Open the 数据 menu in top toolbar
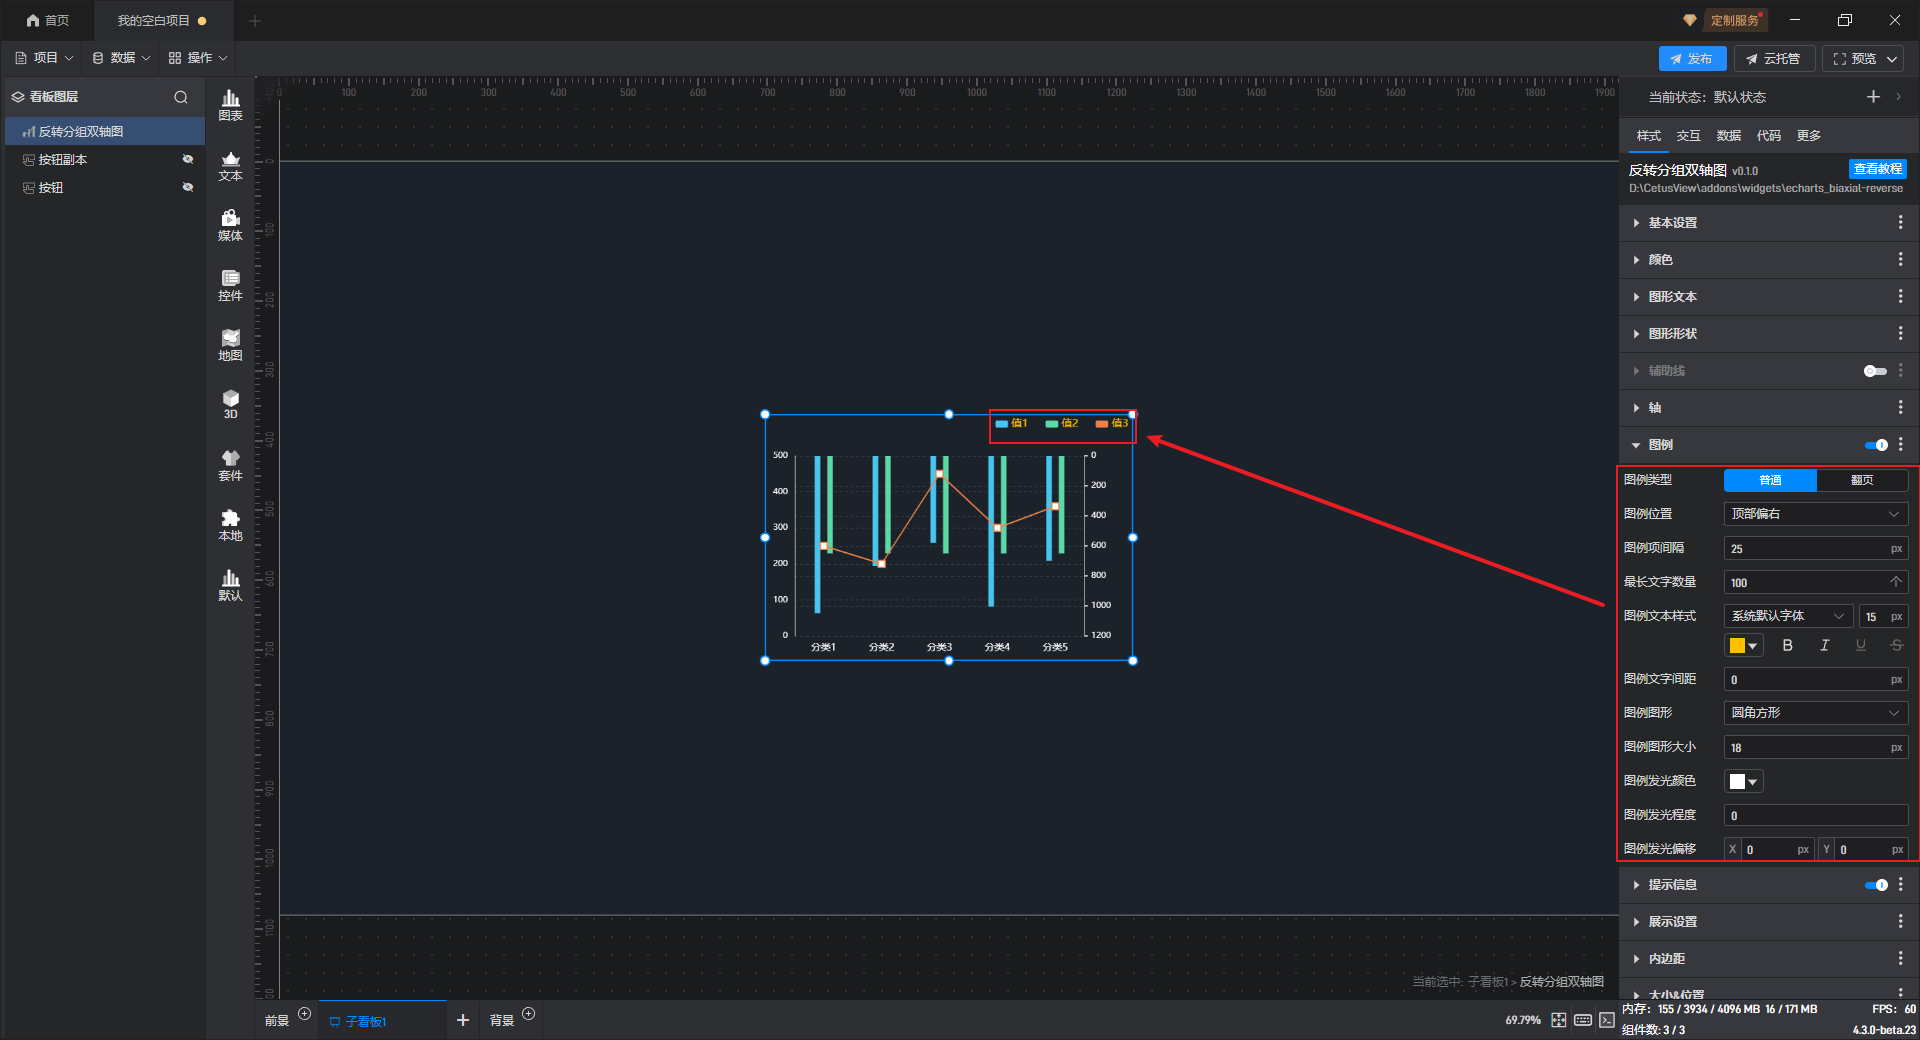 coord(121,58)
